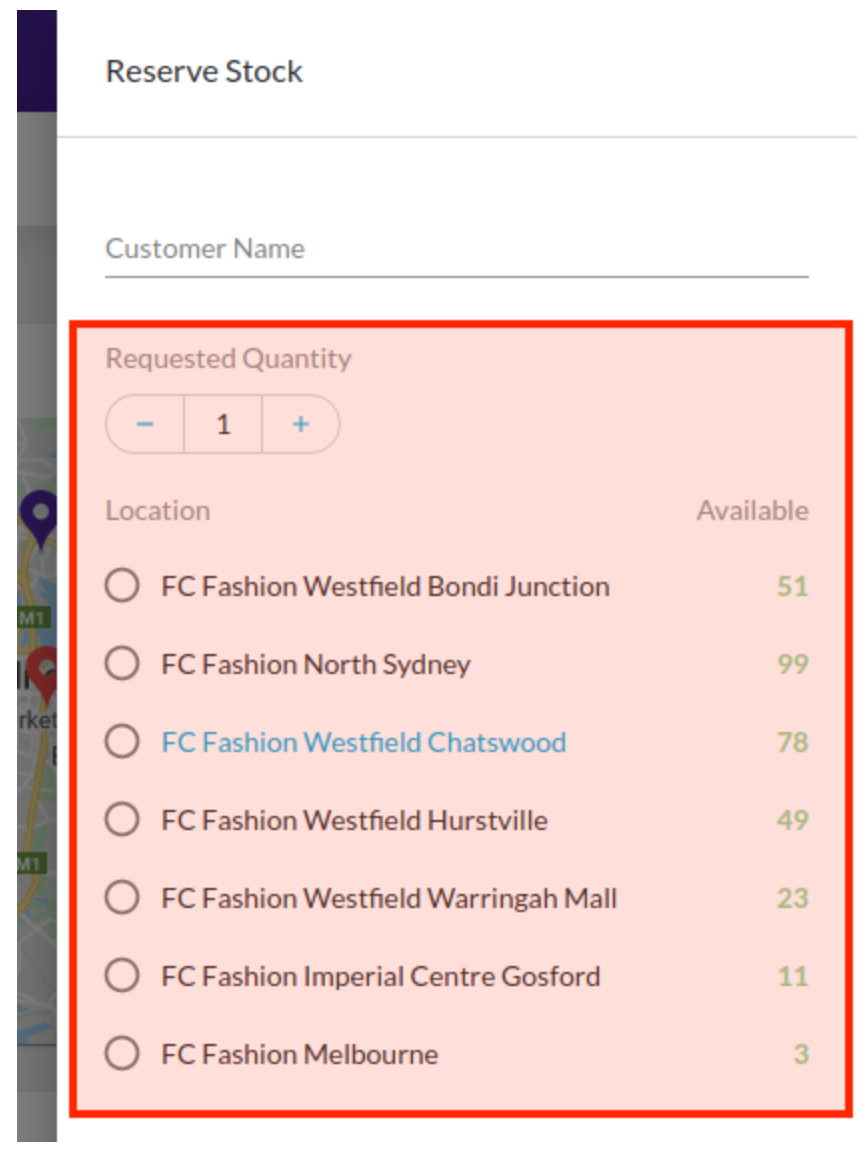Click the requested quantity value field
The width and height of the screenshot is (864, 1158).
(223, 424)
